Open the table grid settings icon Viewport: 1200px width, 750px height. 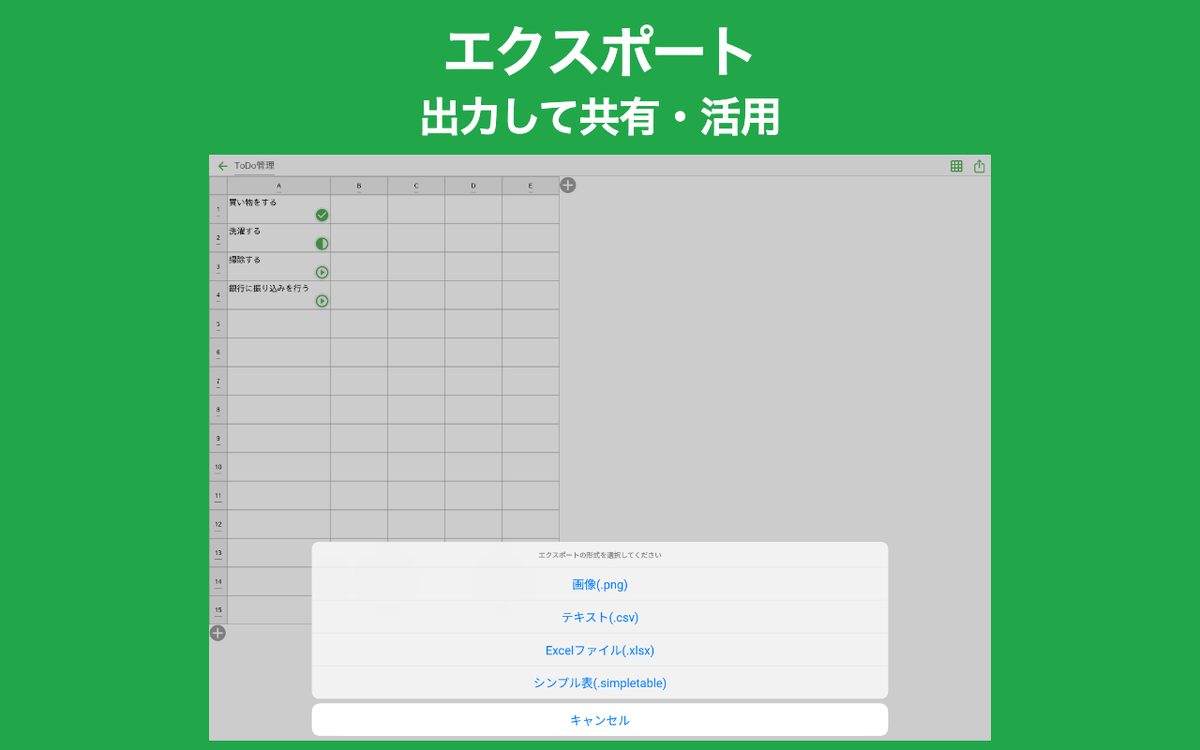point(956,166)
